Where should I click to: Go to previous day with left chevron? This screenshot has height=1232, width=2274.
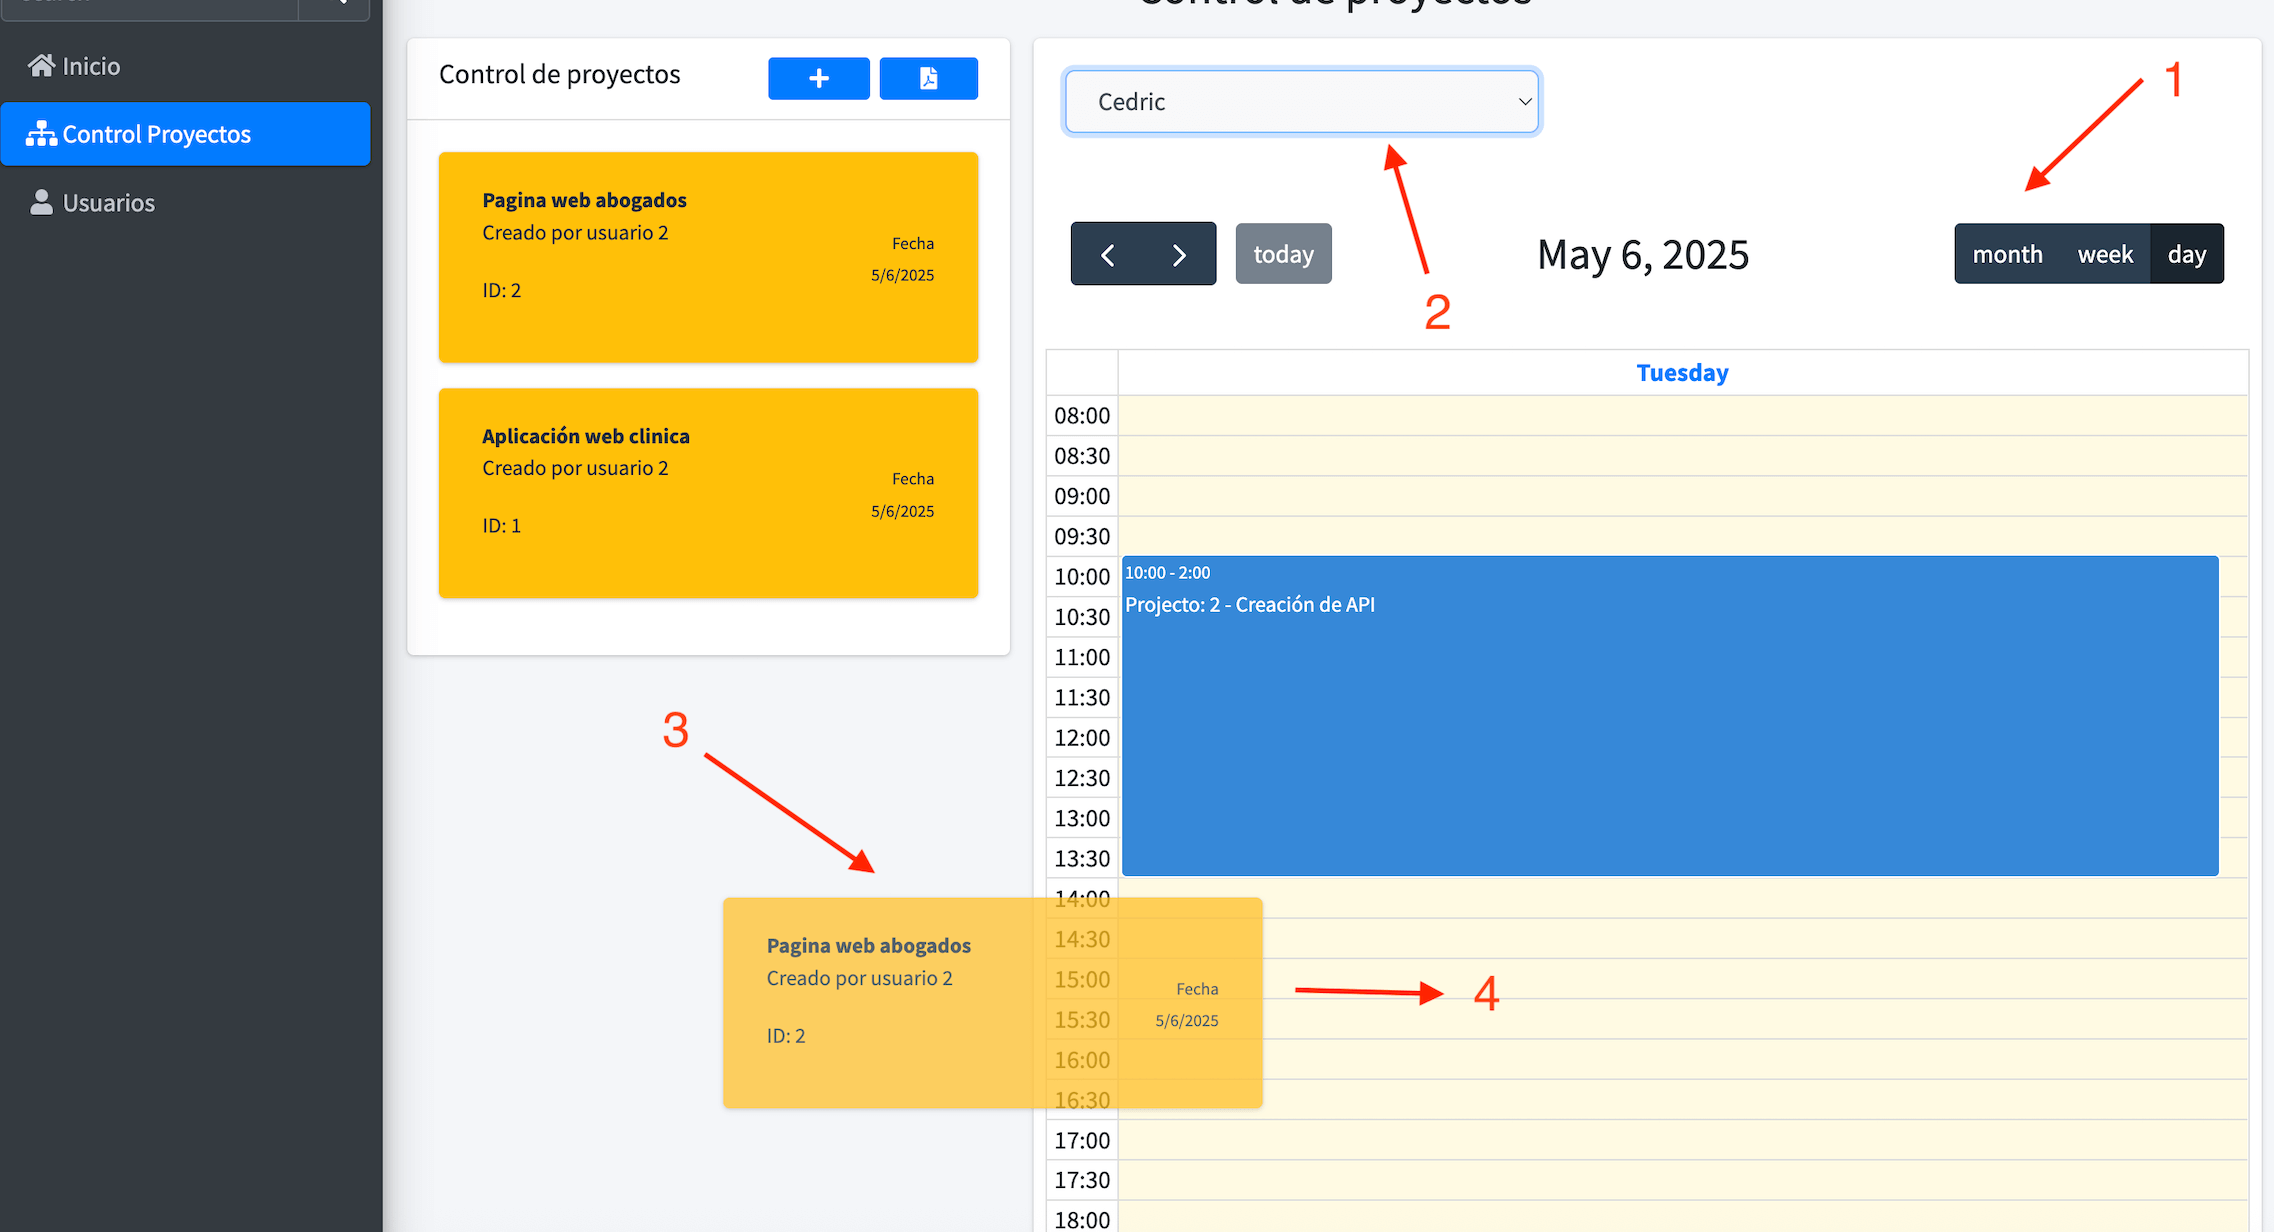point(1107,255)
